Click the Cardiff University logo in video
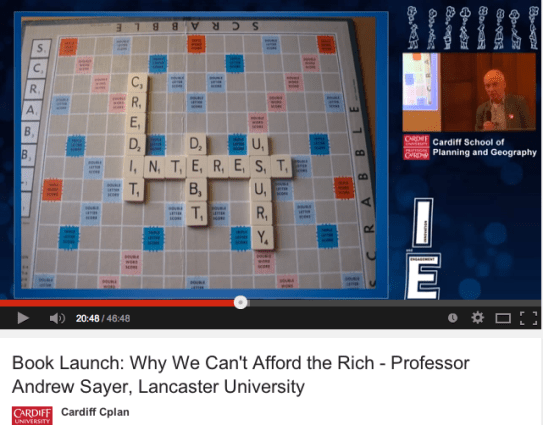This screenshot has width=543, height=425. [x=416, y=147]
